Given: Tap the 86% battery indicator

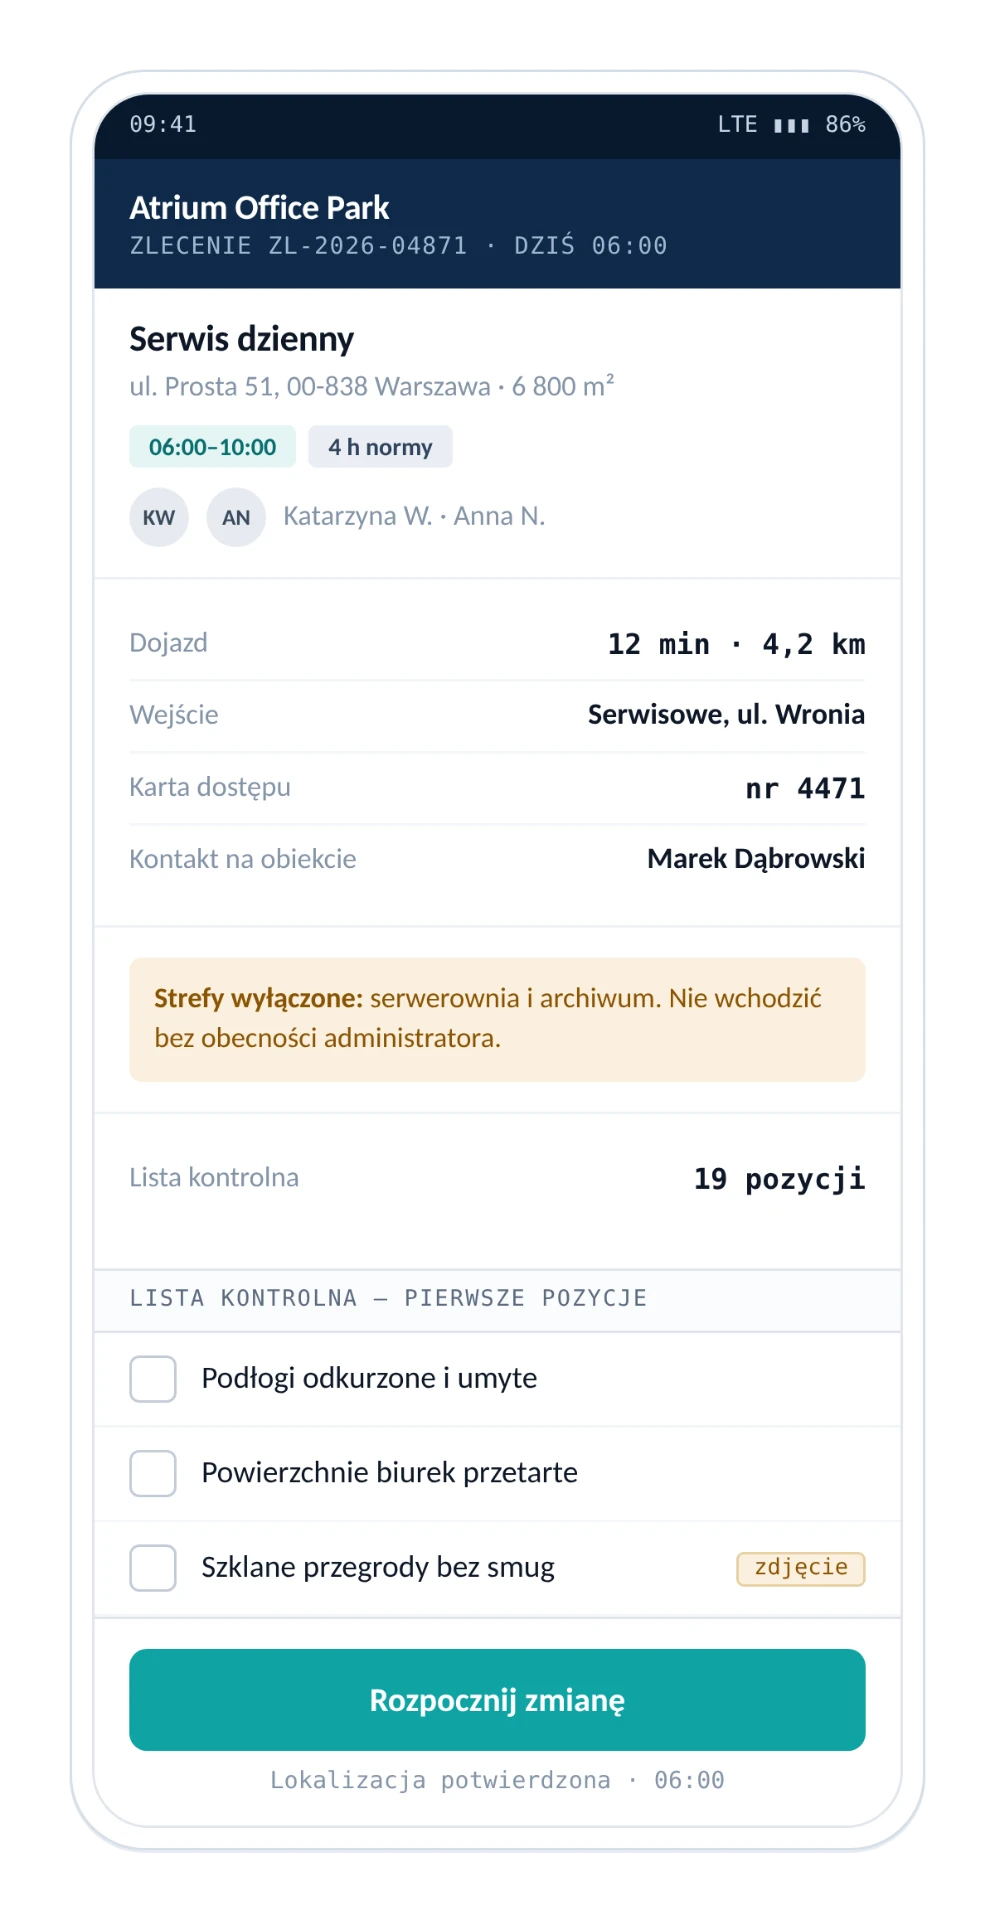Looking at the screenshot, I should pyautogui.click(x=845, y=125).
